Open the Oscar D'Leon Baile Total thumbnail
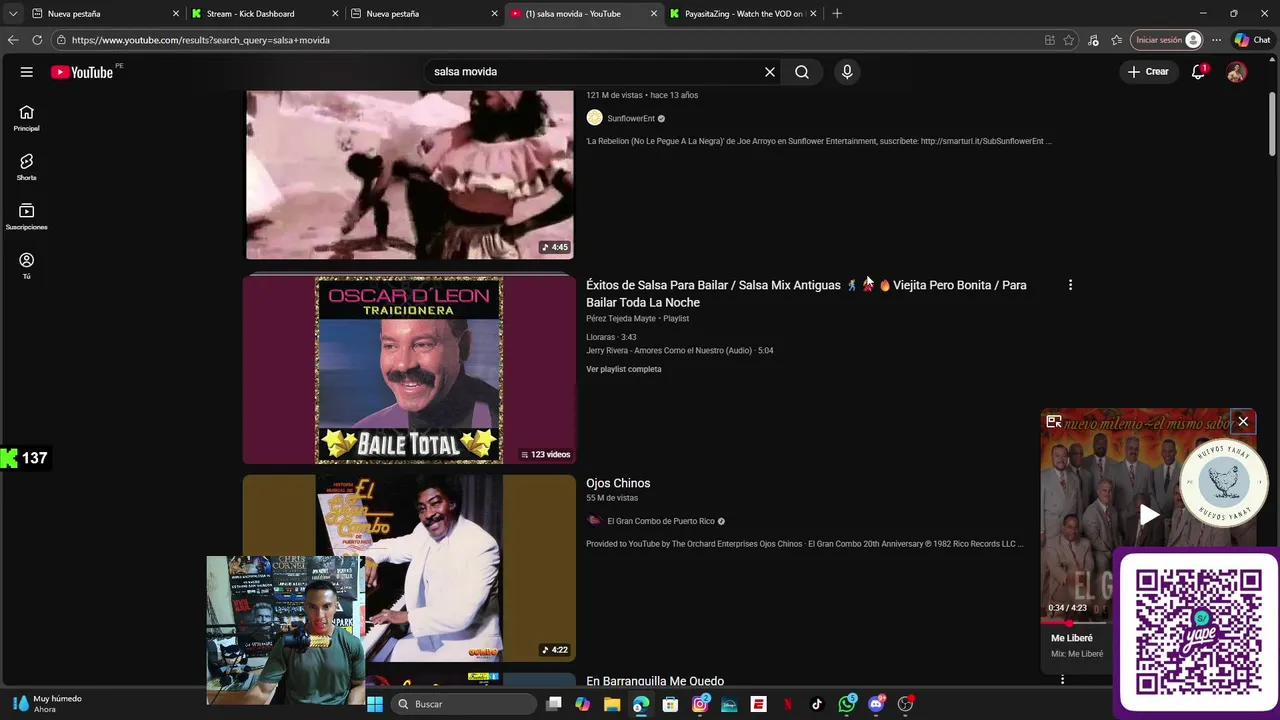The height and width of the screenshot is (720, 1280). [x=410, y=370]
